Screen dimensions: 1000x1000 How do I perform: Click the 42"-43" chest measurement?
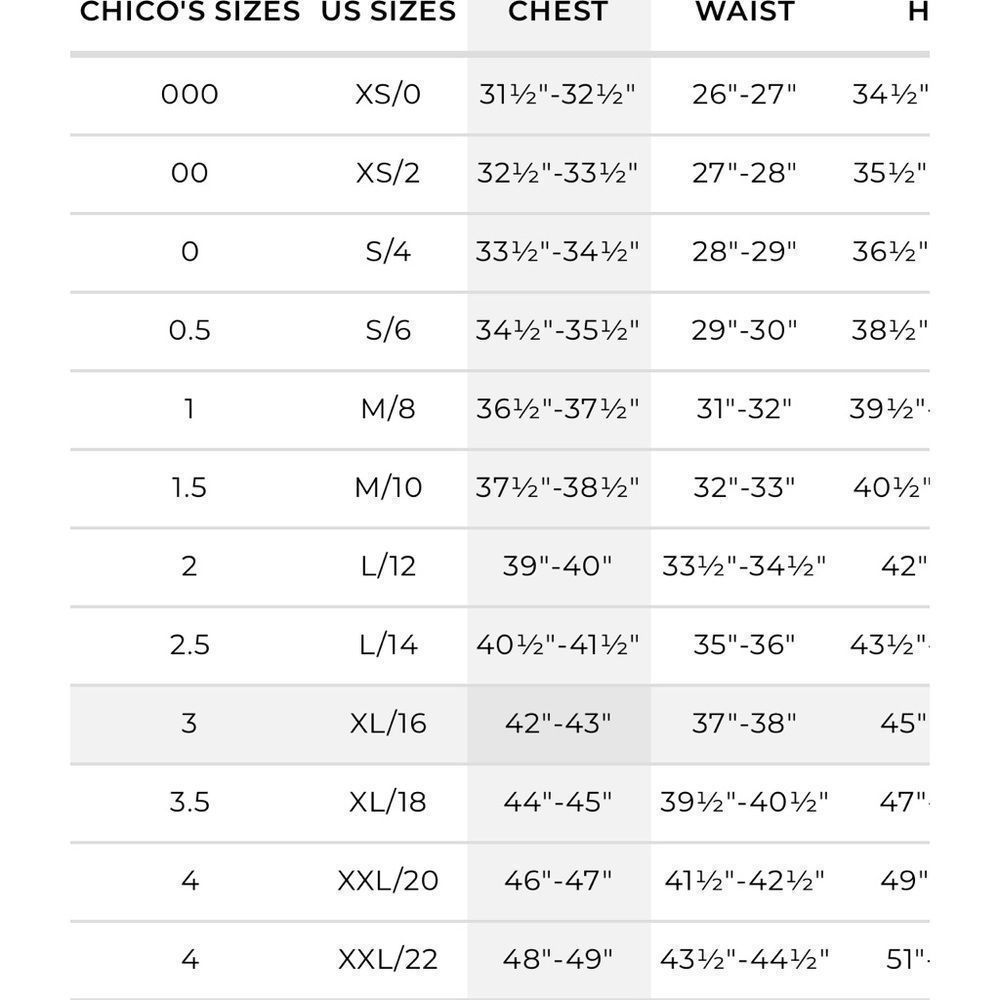click(558, 723)
